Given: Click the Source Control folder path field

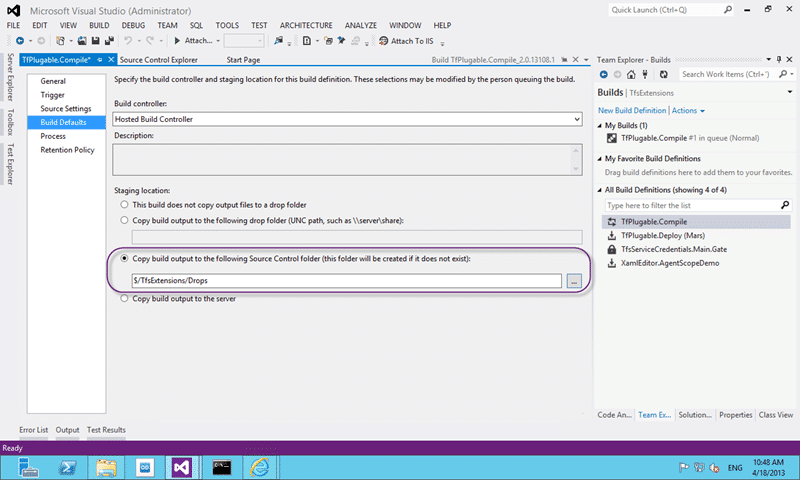Looking at the screenshot, I should click(346, 281).
